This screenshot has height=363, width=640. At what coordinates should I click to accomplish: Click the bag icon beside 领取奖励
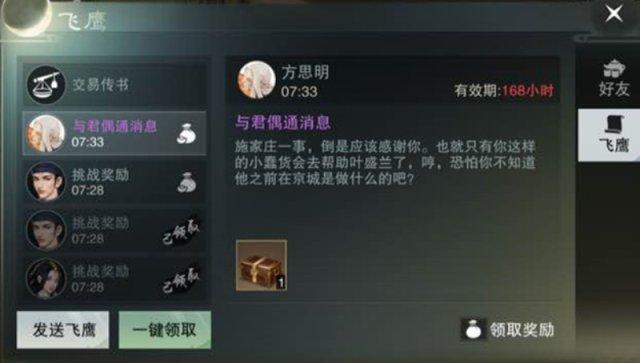[473, 330]
